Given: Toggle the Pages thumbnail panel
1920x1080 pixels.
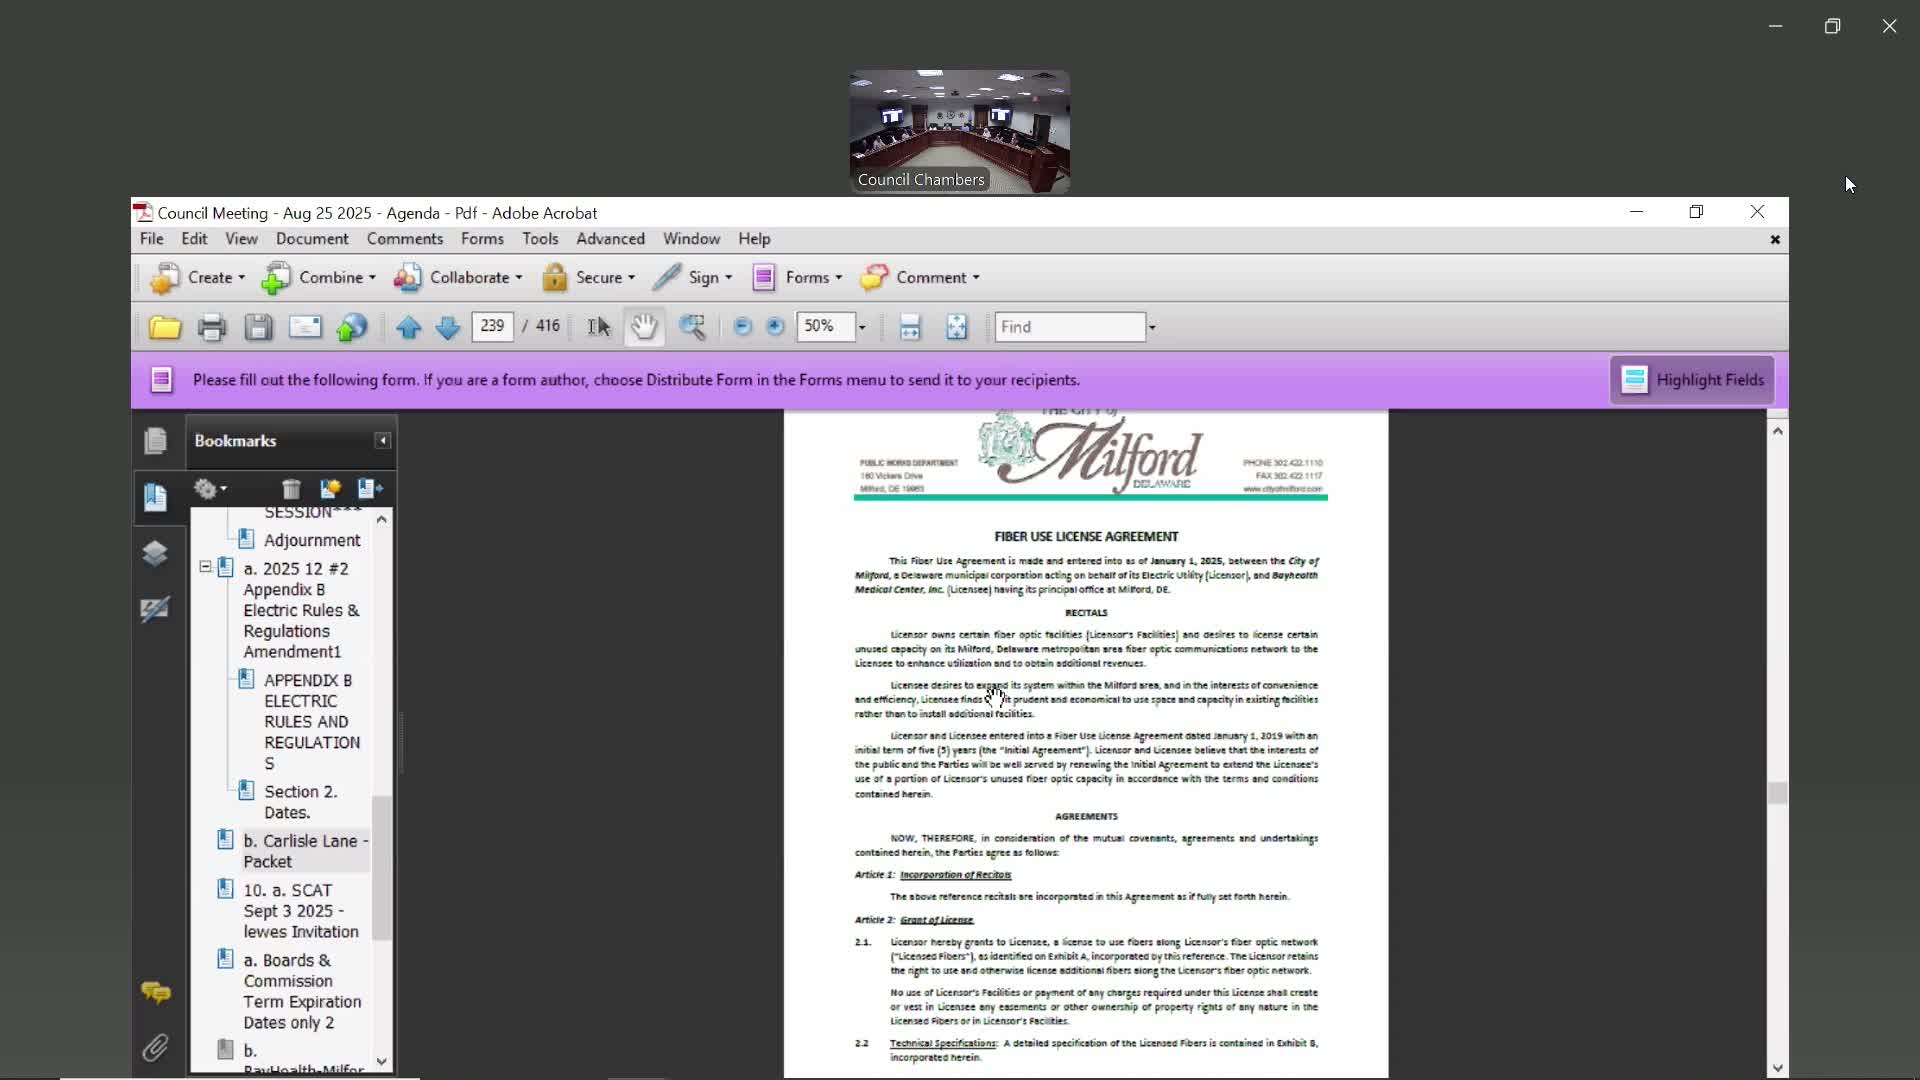Looking at the screenshot, I should pyautogui.click(x=155, y=441).
